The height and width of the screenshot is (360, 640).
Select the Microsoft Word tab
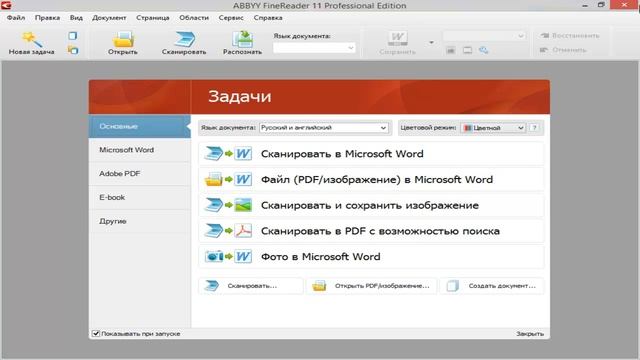coord(140,150)
